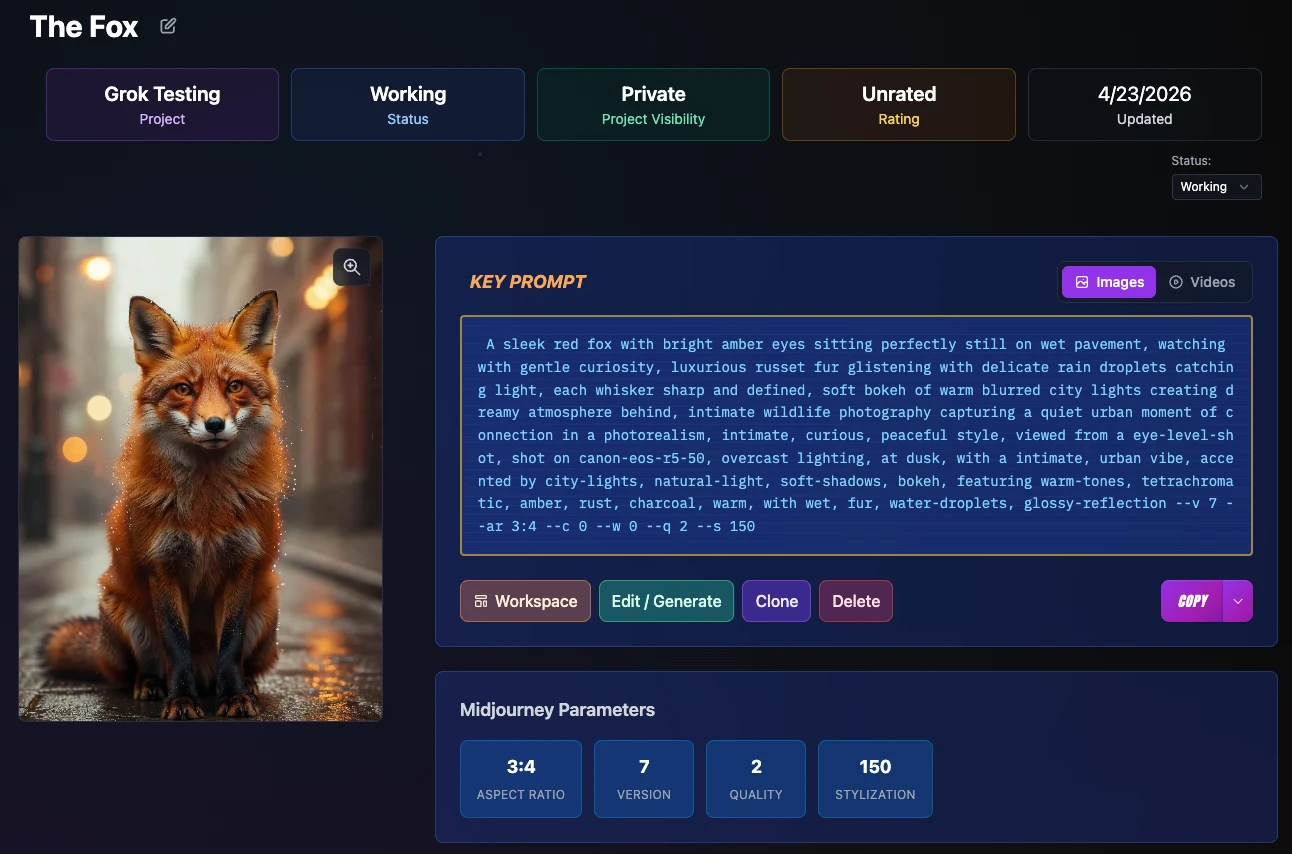Click the Delete button
Screen dimensions: 1292x854
(855, 601)
